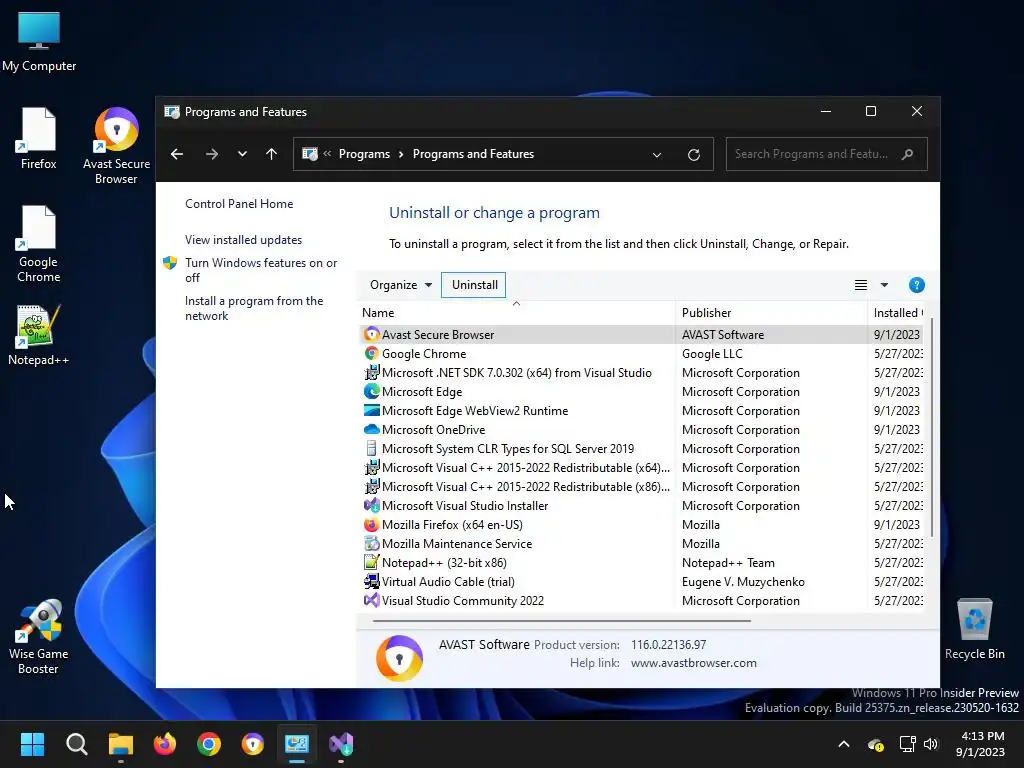
Task: Sort by the Name column header
Action: coord(516,313)
